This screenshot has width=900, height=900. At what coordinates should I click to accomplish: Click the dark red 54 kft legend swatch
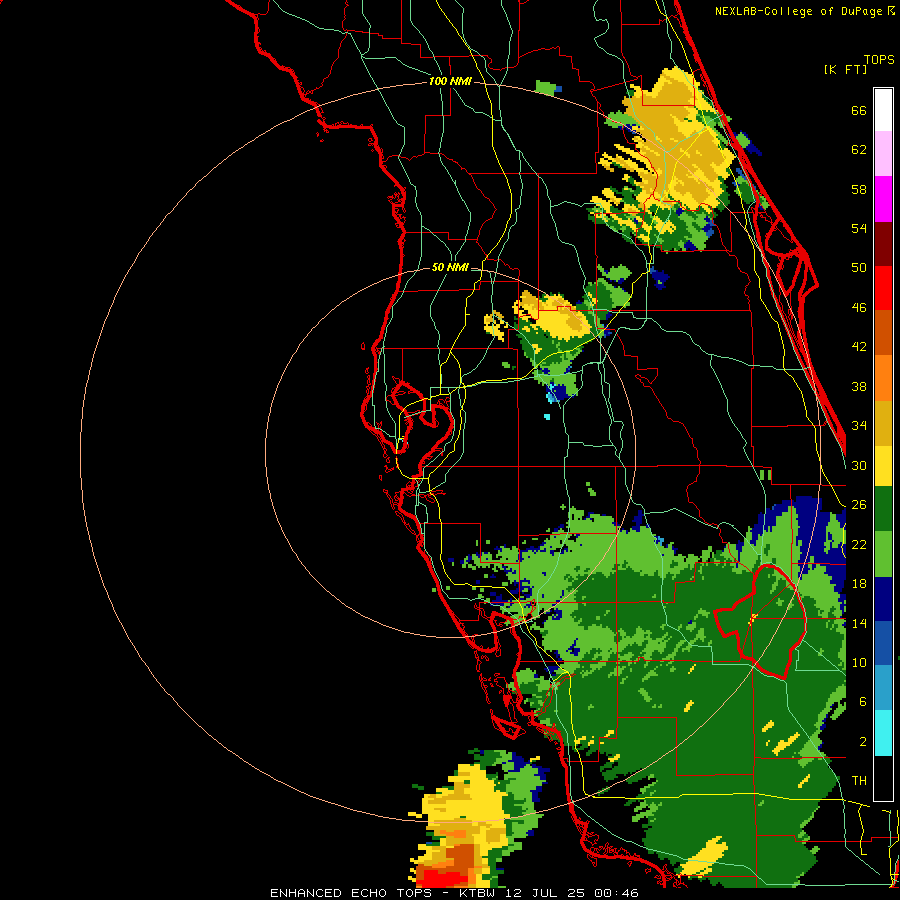(x=883, y=244)
